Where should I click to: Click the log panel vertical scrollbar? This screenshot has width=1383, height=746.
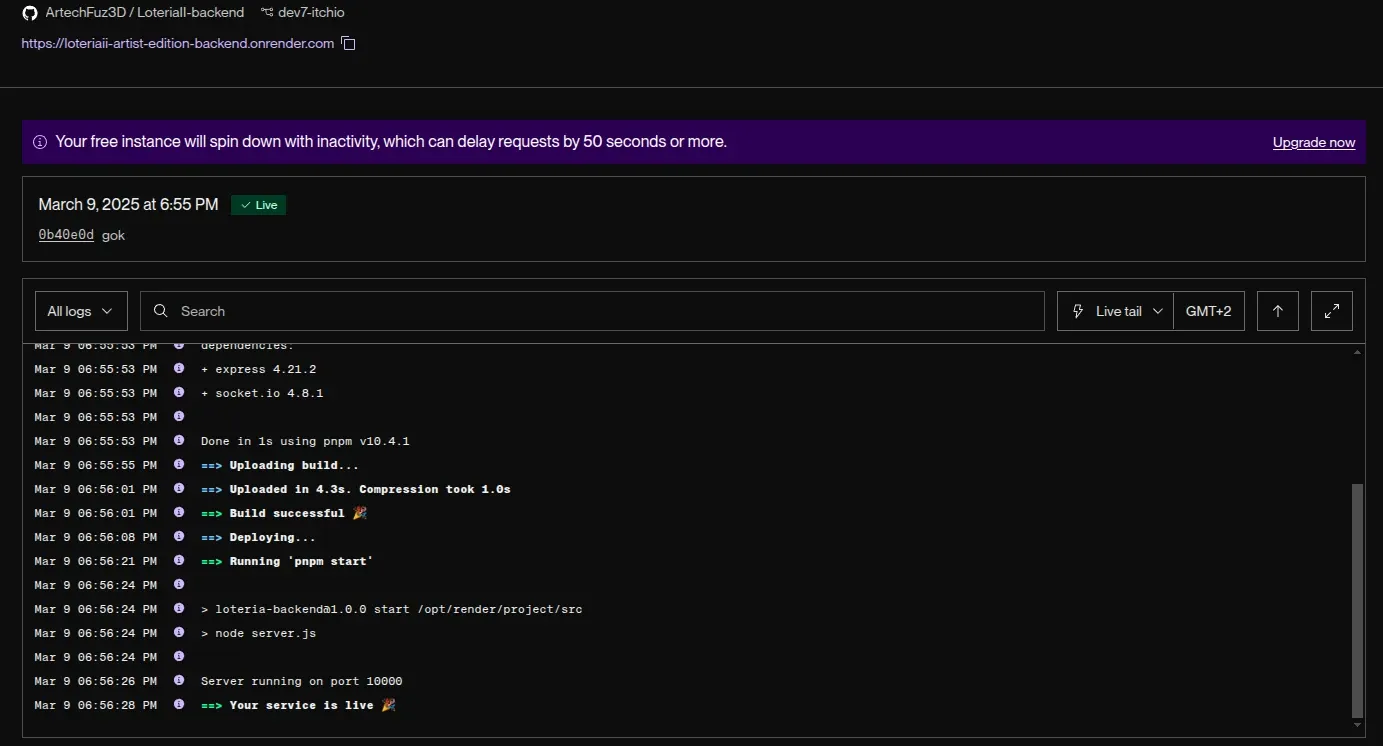click(1357, 600)
